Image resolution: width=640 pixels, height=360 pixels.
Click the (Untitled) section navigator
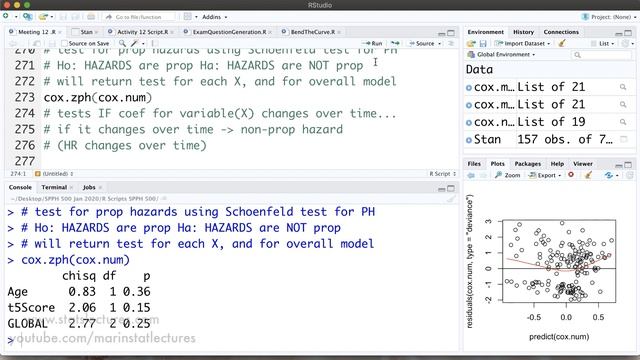pyautogui.click(x=54, y=173)
